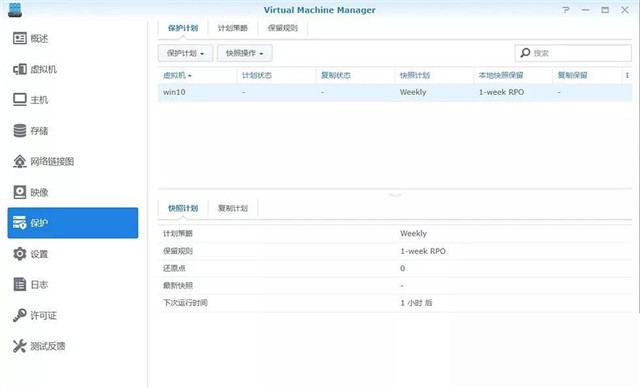This screenshot has width=640, height=388.
Task: Click the search magnifier icon
Action: click(525, 53)
